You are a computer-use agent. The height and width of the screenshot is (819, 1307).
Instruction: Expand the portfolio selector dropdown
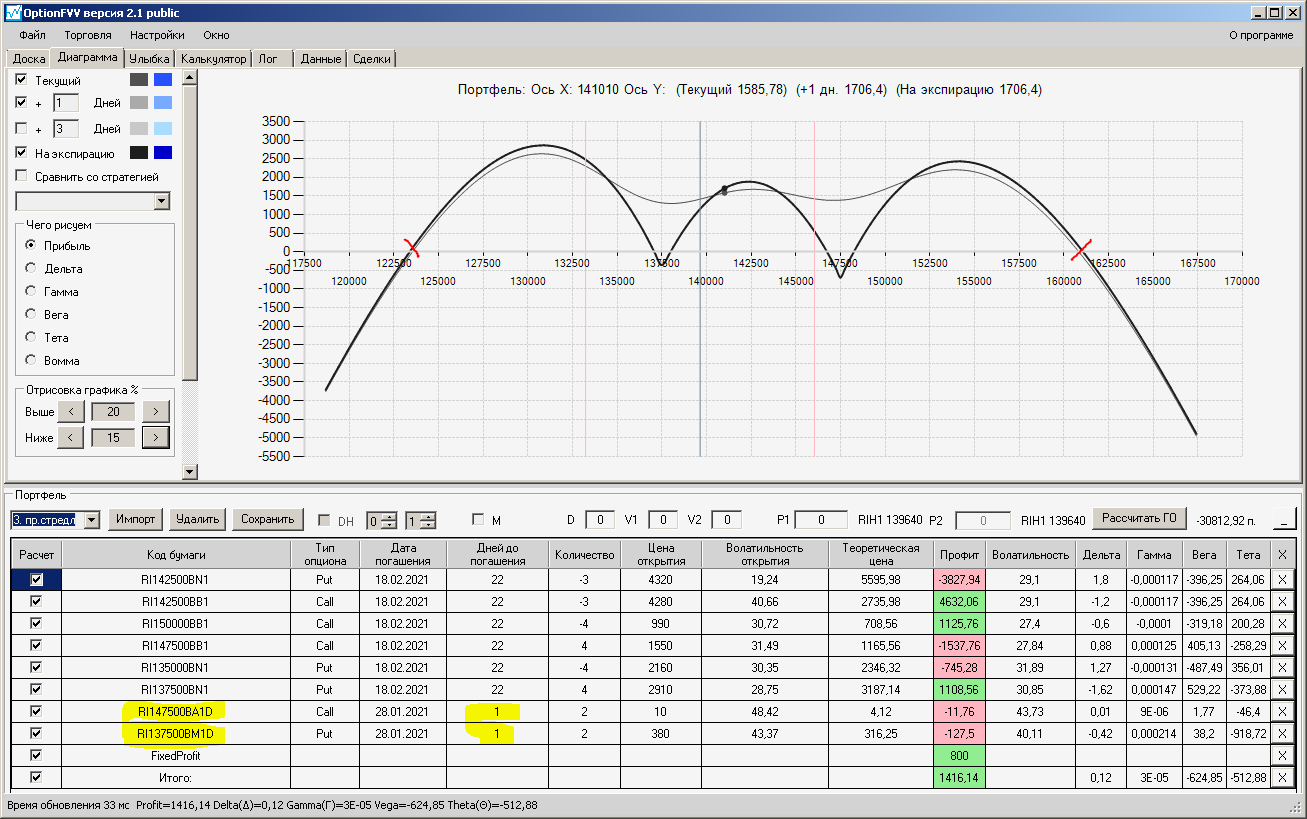tap(91, 520)
